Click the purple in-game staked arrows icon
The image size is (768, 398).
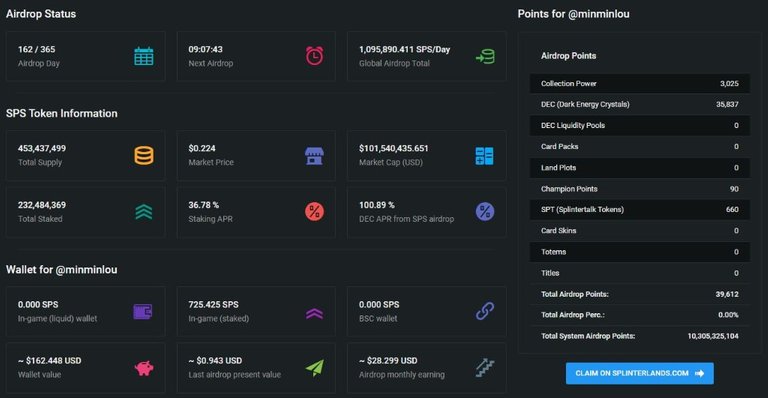[314, 313]
